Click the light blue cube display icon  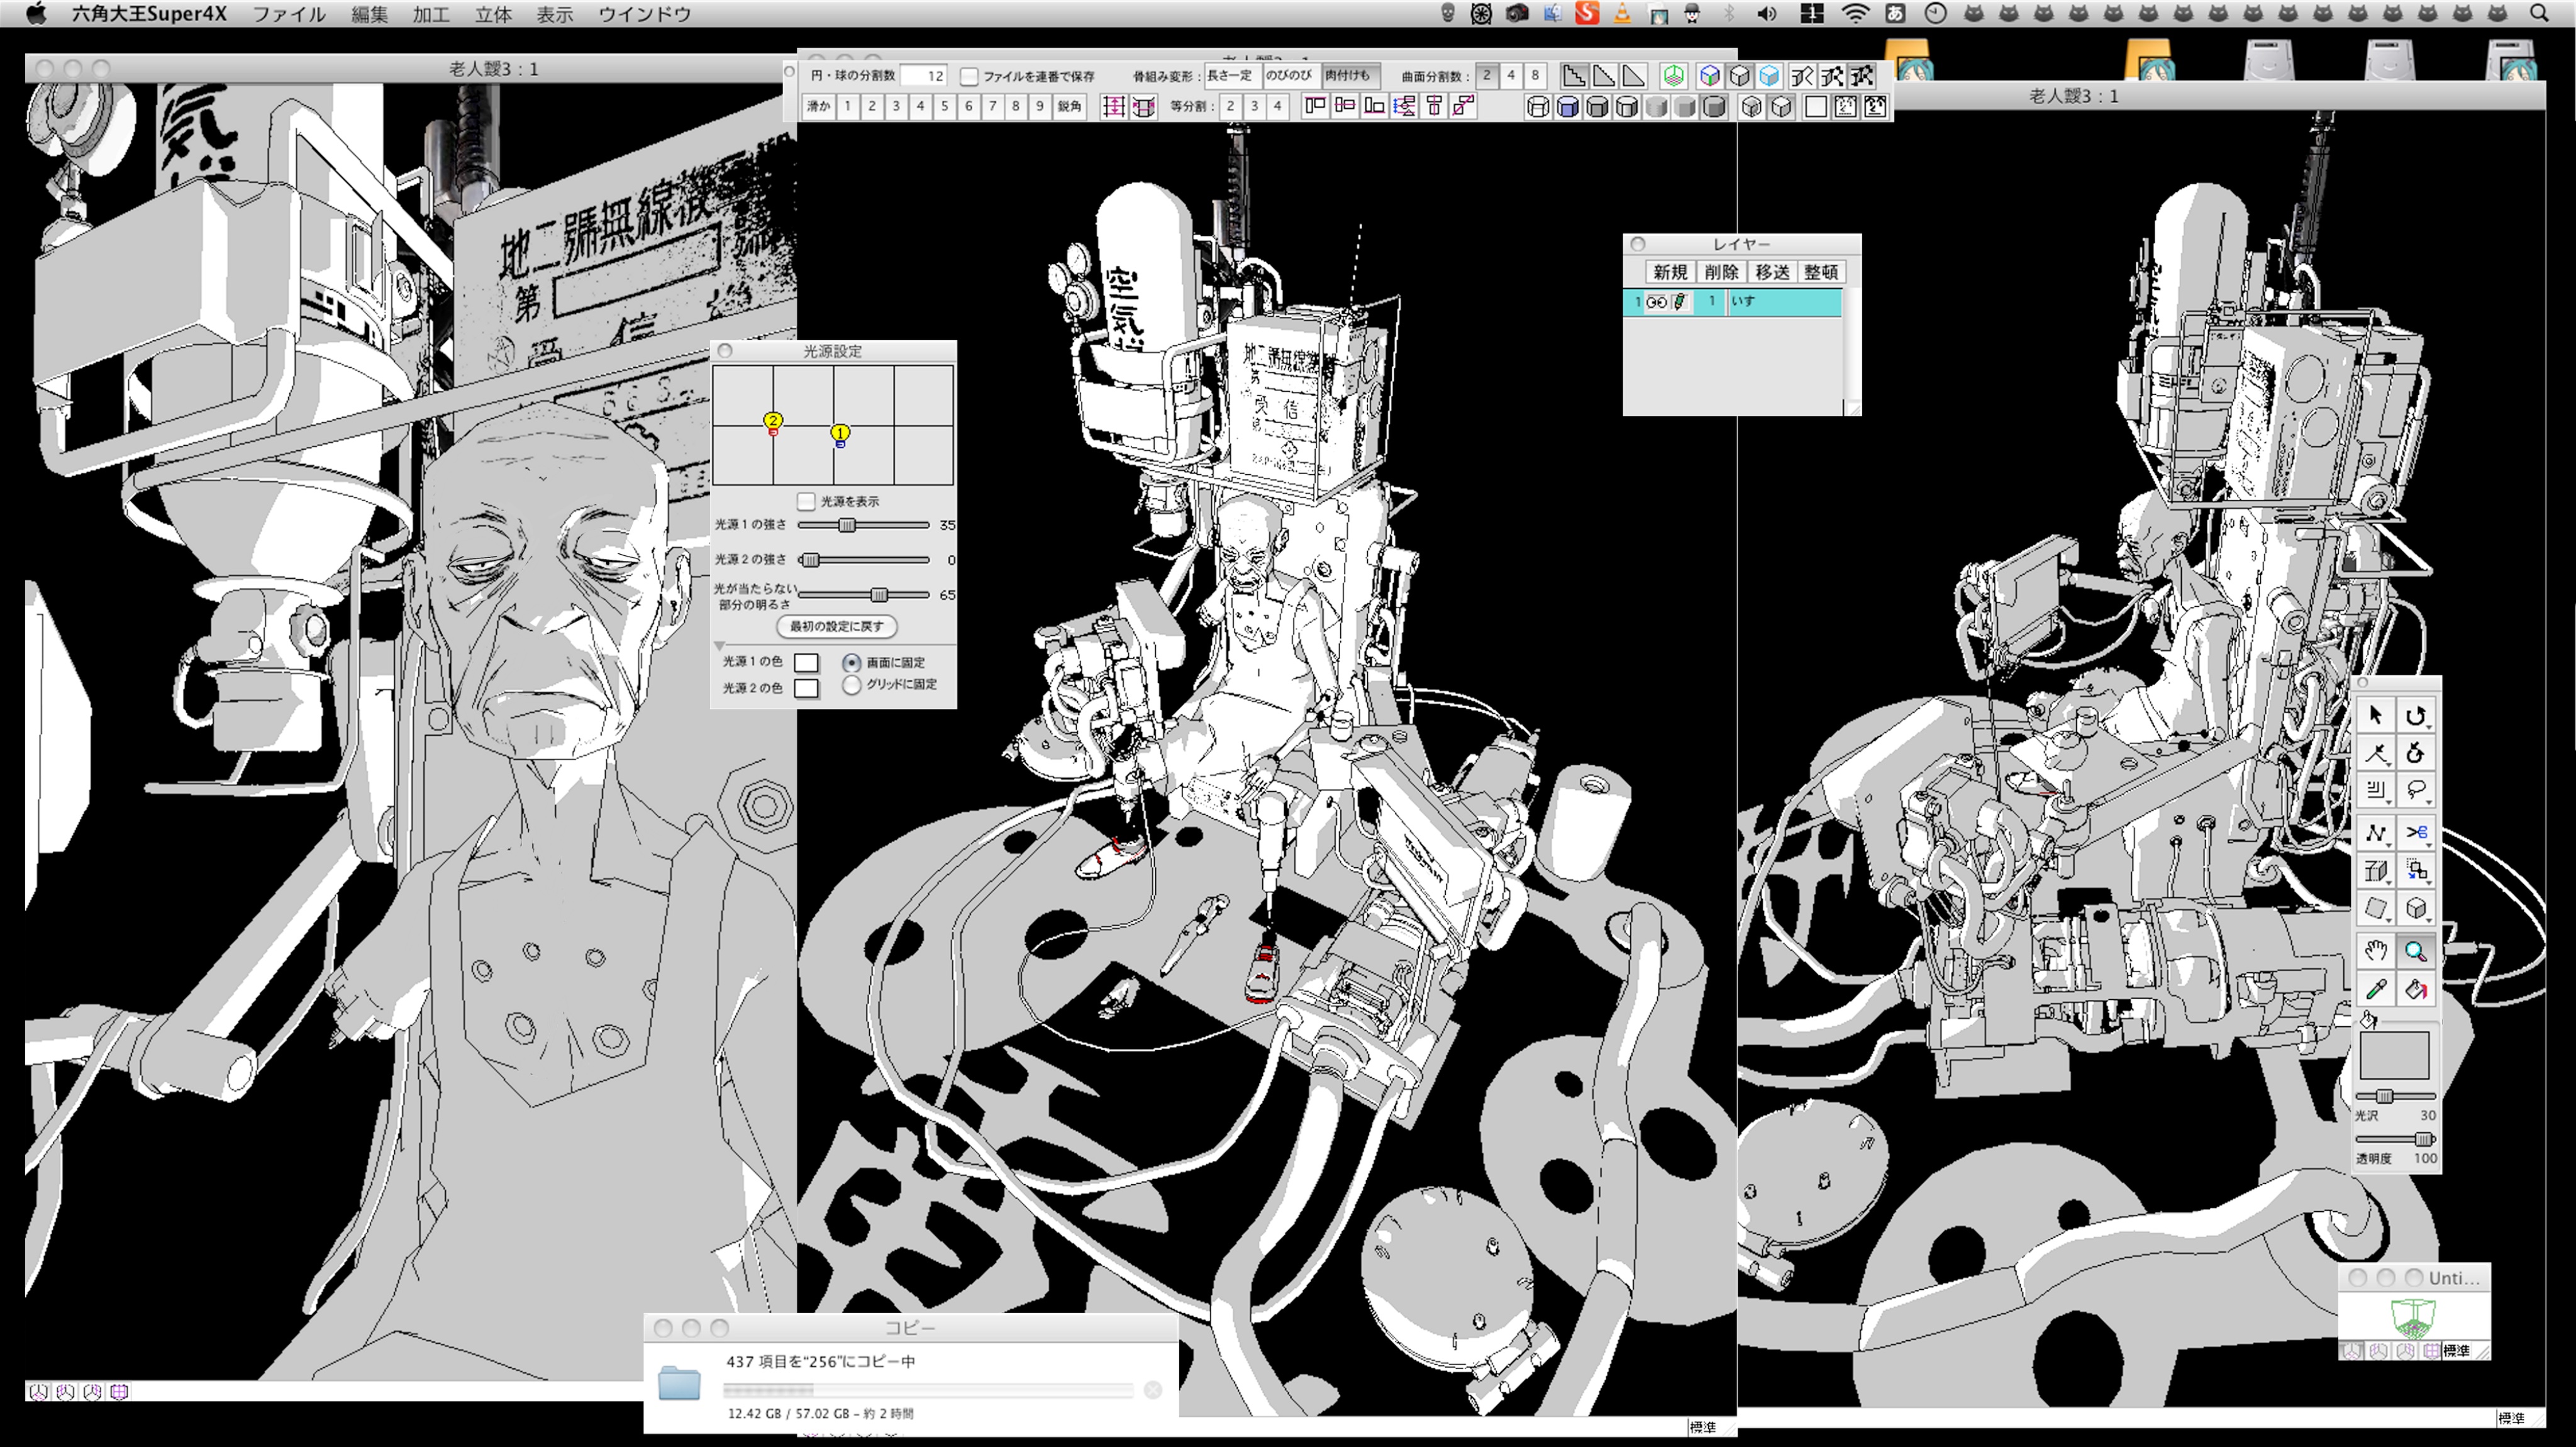[1769, 76]
